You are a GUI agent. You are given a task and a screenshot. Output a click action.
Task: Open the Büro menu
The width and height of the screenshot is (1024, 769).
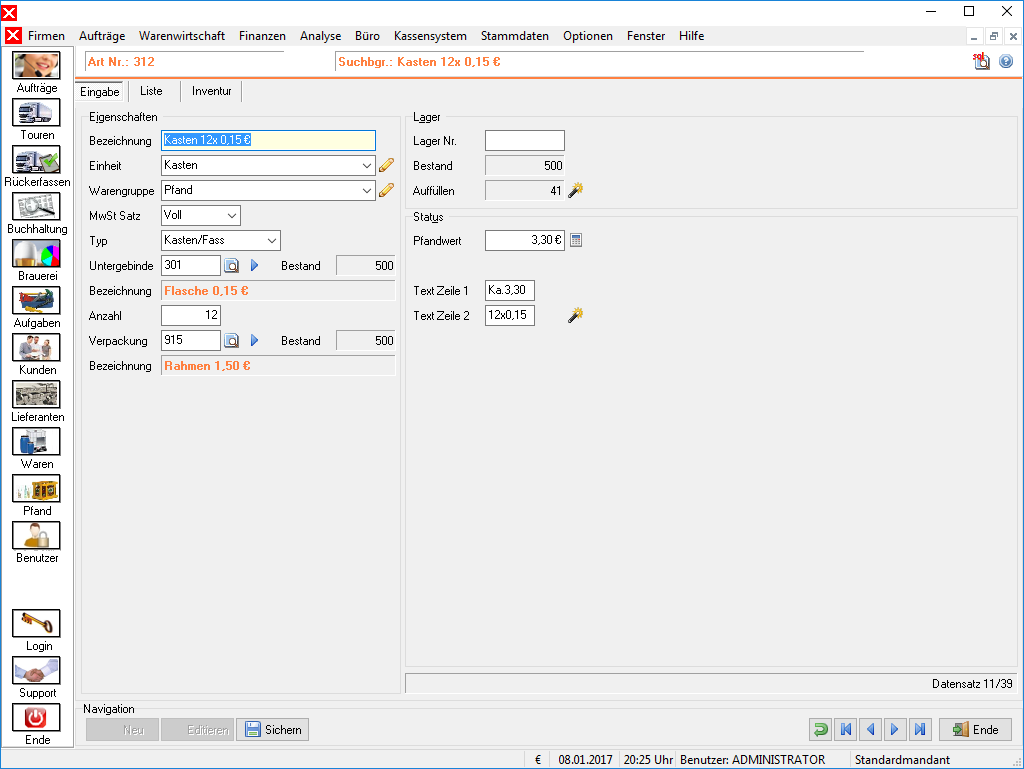click(x=367, y=36)
